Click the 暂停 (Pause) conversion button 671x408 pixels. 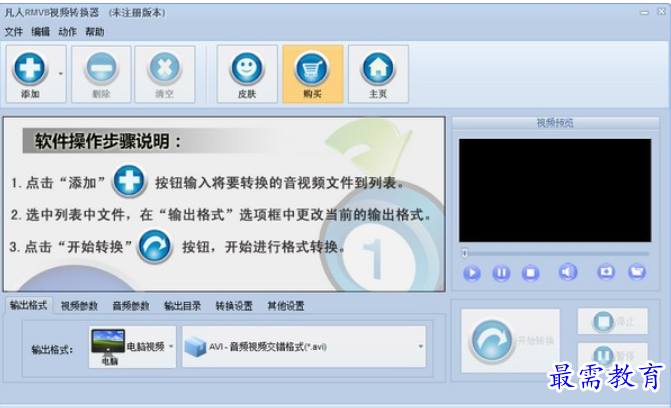pyautogui.click(x=613, y=355)
